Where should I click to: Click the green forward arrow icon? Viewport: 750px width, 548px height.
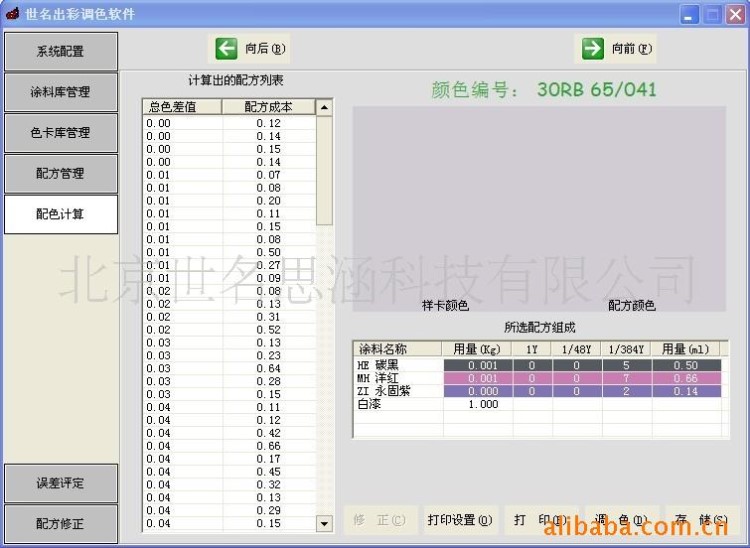[593, 48]
